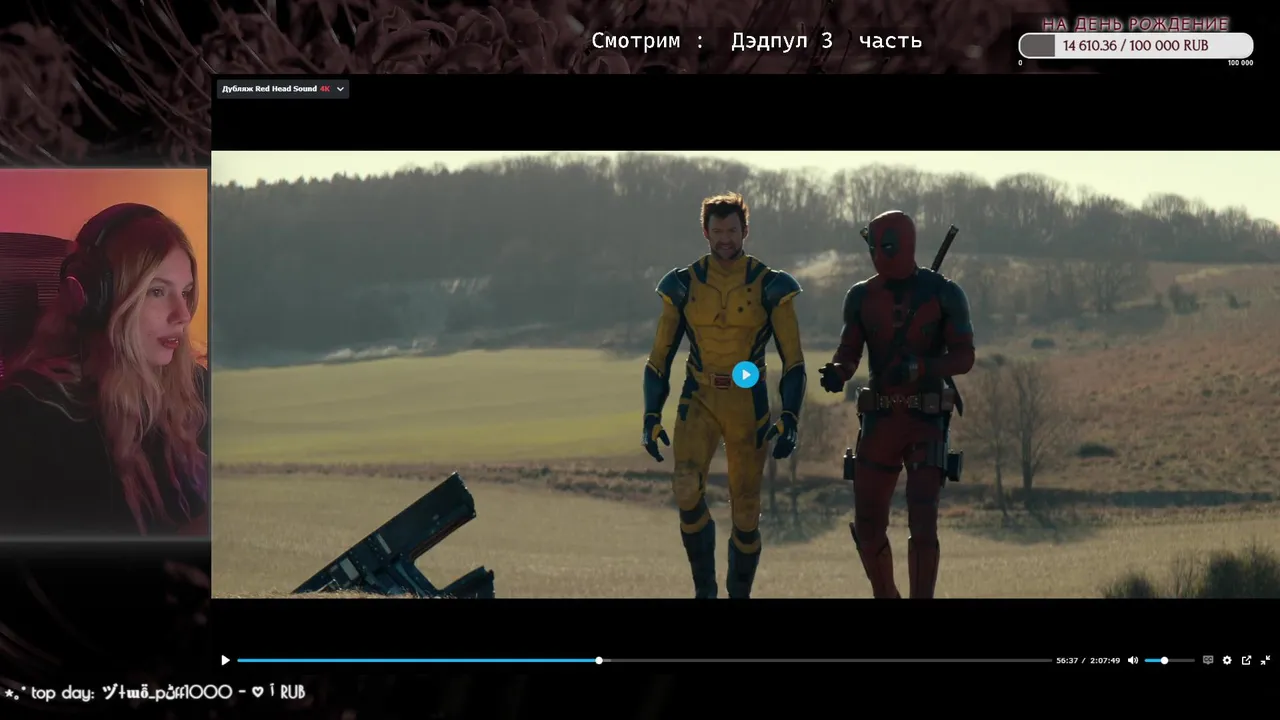Click the play button in the player bar
Screen dimensions: 1280x720
[225, 660]
